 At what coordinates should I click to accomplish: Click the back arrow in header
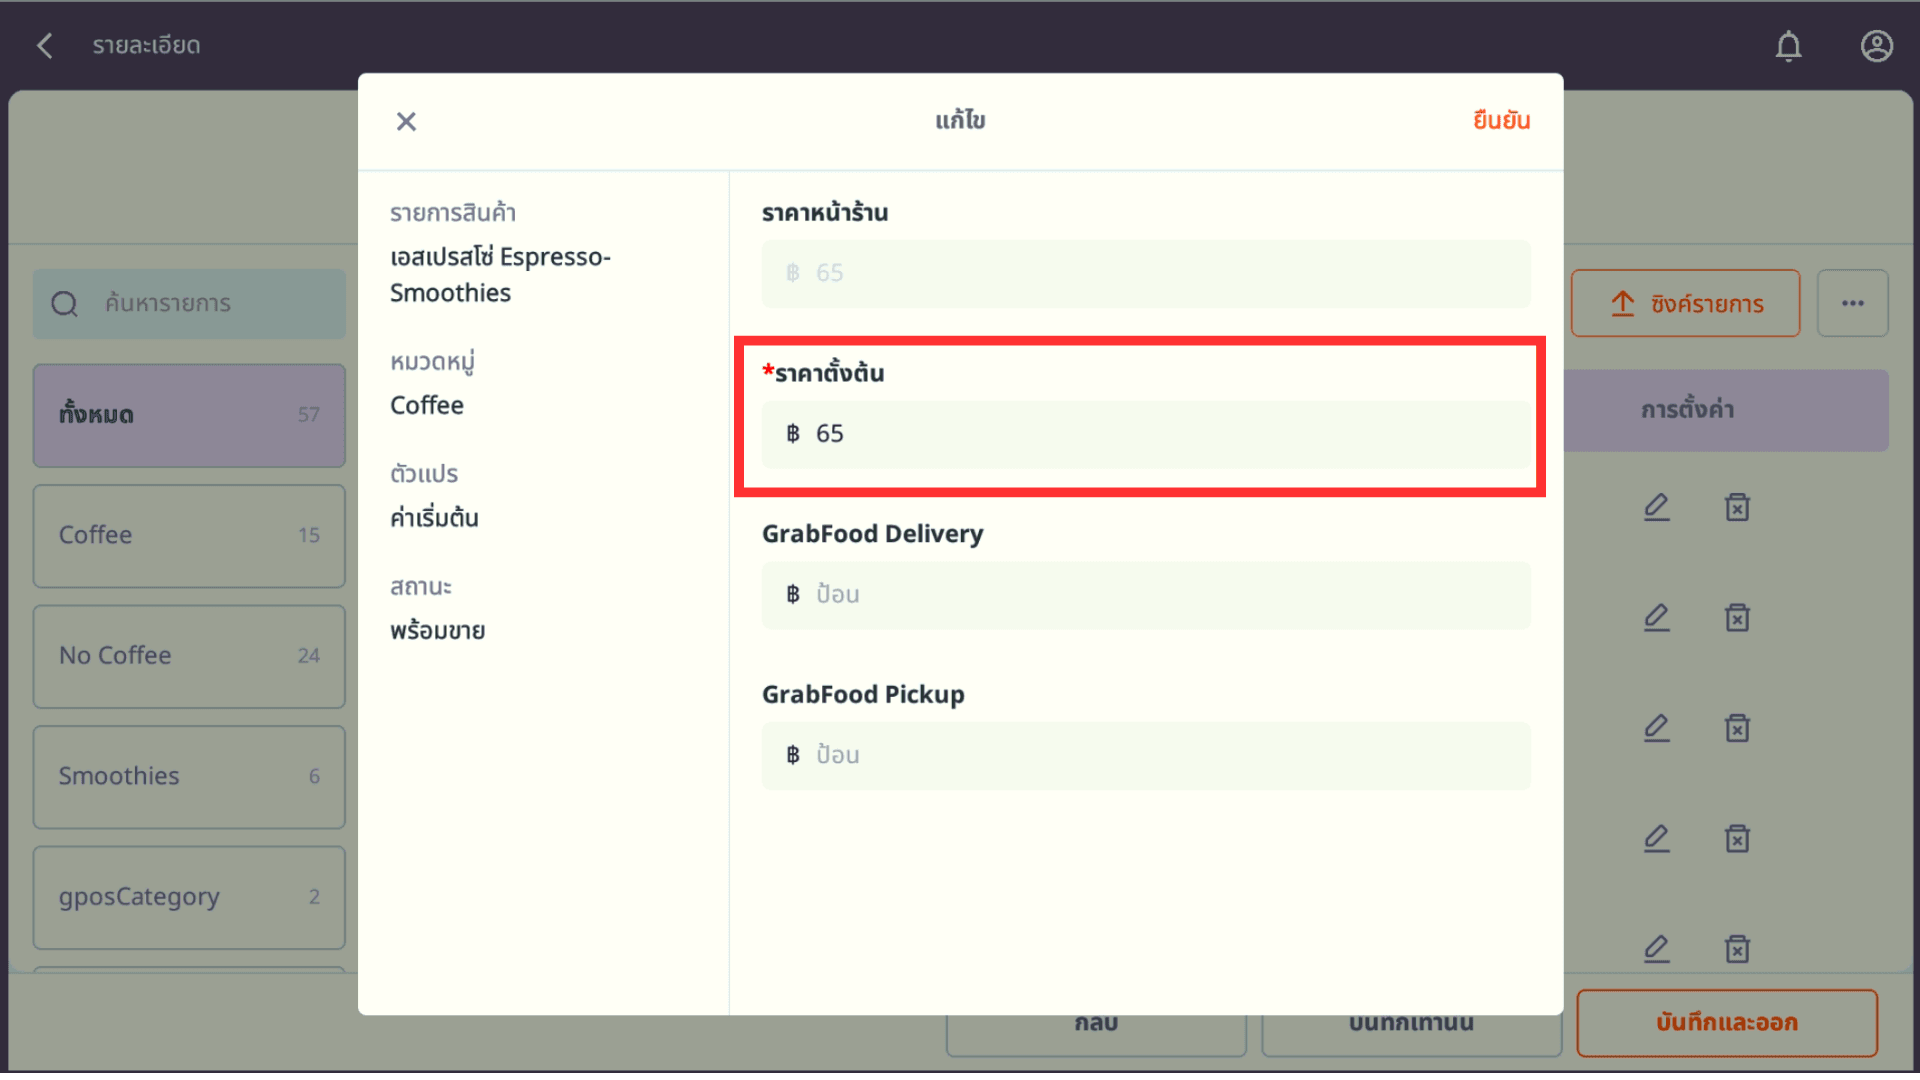tap(45, 45)
